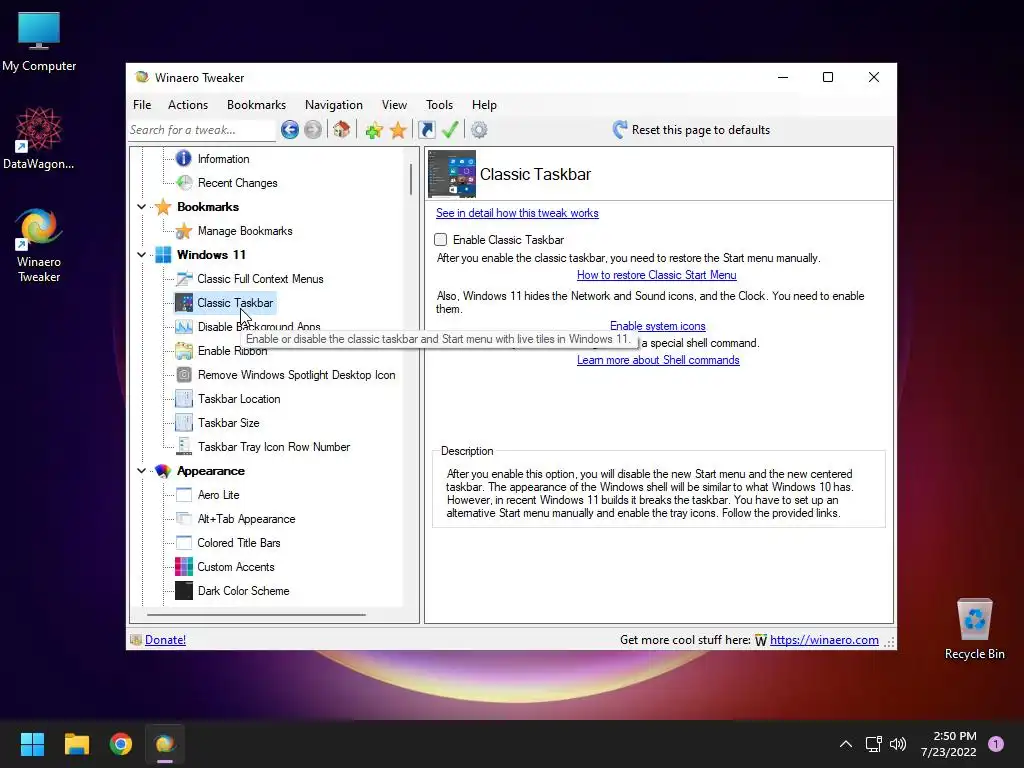This screenshot has height=768, width=1024.
Task: Open 'Learn more about Shell commands' link
Action: (x=658, y=360)
